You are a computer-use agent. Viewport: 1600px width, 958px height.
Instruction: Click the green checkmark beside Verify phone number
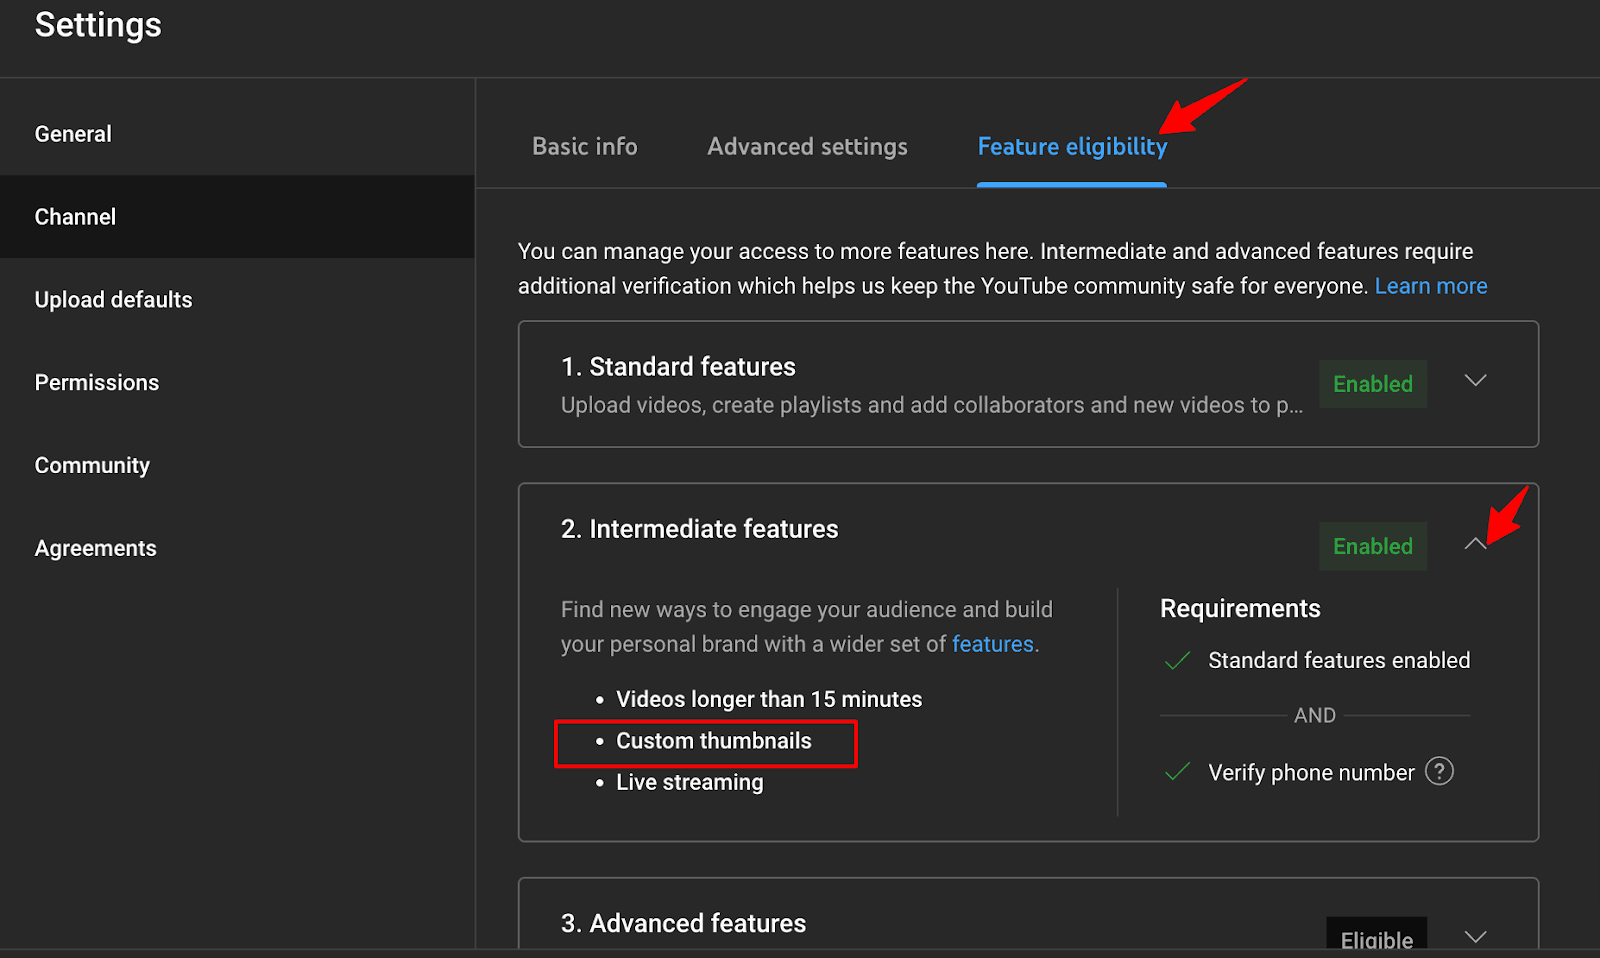pyautogui.click(x=1177, y=772)
